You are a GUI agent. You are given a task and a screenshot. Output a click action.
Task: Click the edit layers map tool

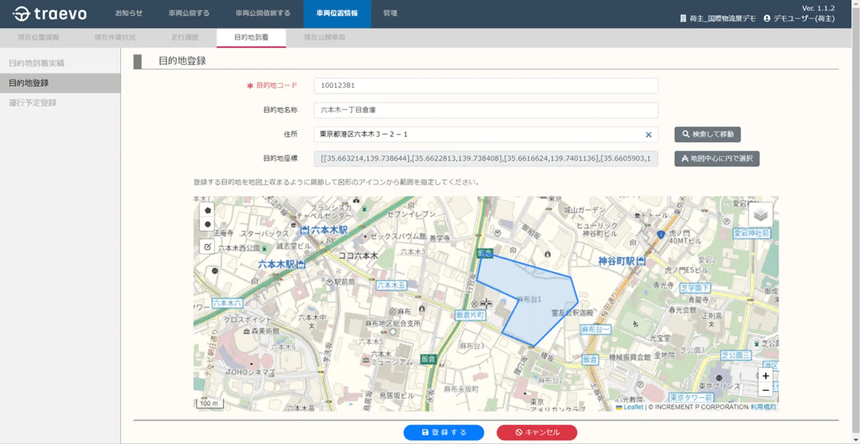pos(207,246)
